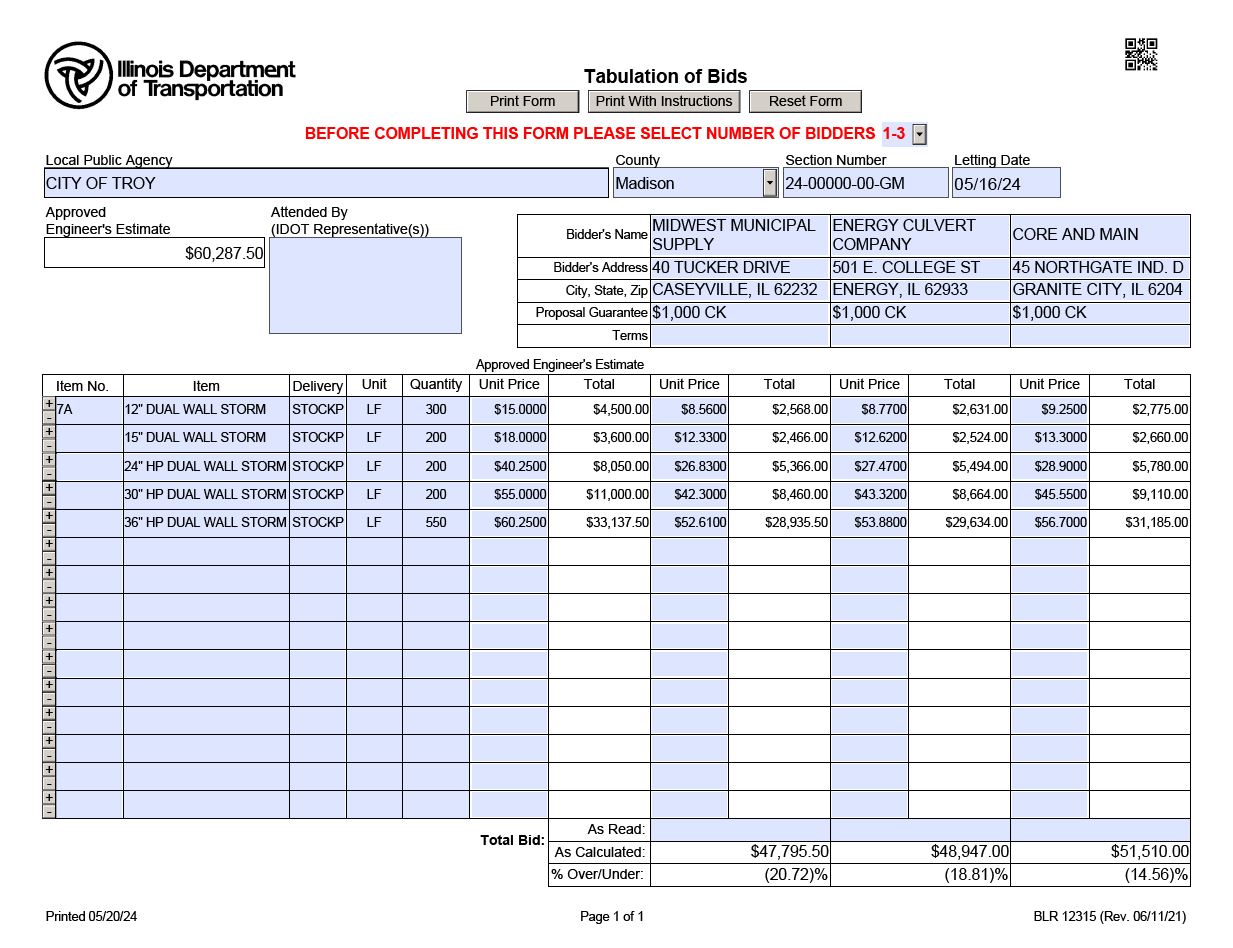Remove the 24" HP DUAL WALL STORM row with minus
Viewport: 1233px width, 948px height.
coord(49,473)
